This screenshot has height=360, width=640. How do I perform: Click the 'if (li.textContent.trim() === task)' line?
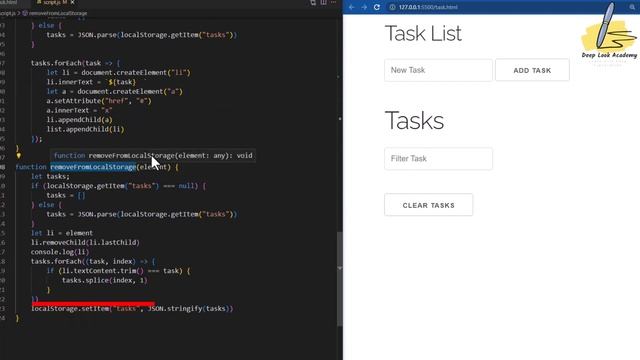click(118, 271)
